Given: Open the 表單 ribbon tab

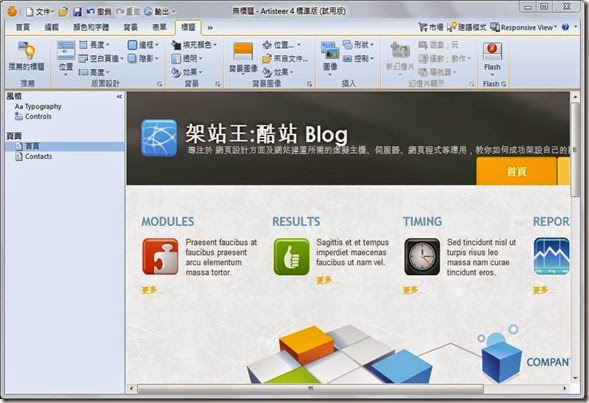Looking at the screenshot, I should click(159, 27).
